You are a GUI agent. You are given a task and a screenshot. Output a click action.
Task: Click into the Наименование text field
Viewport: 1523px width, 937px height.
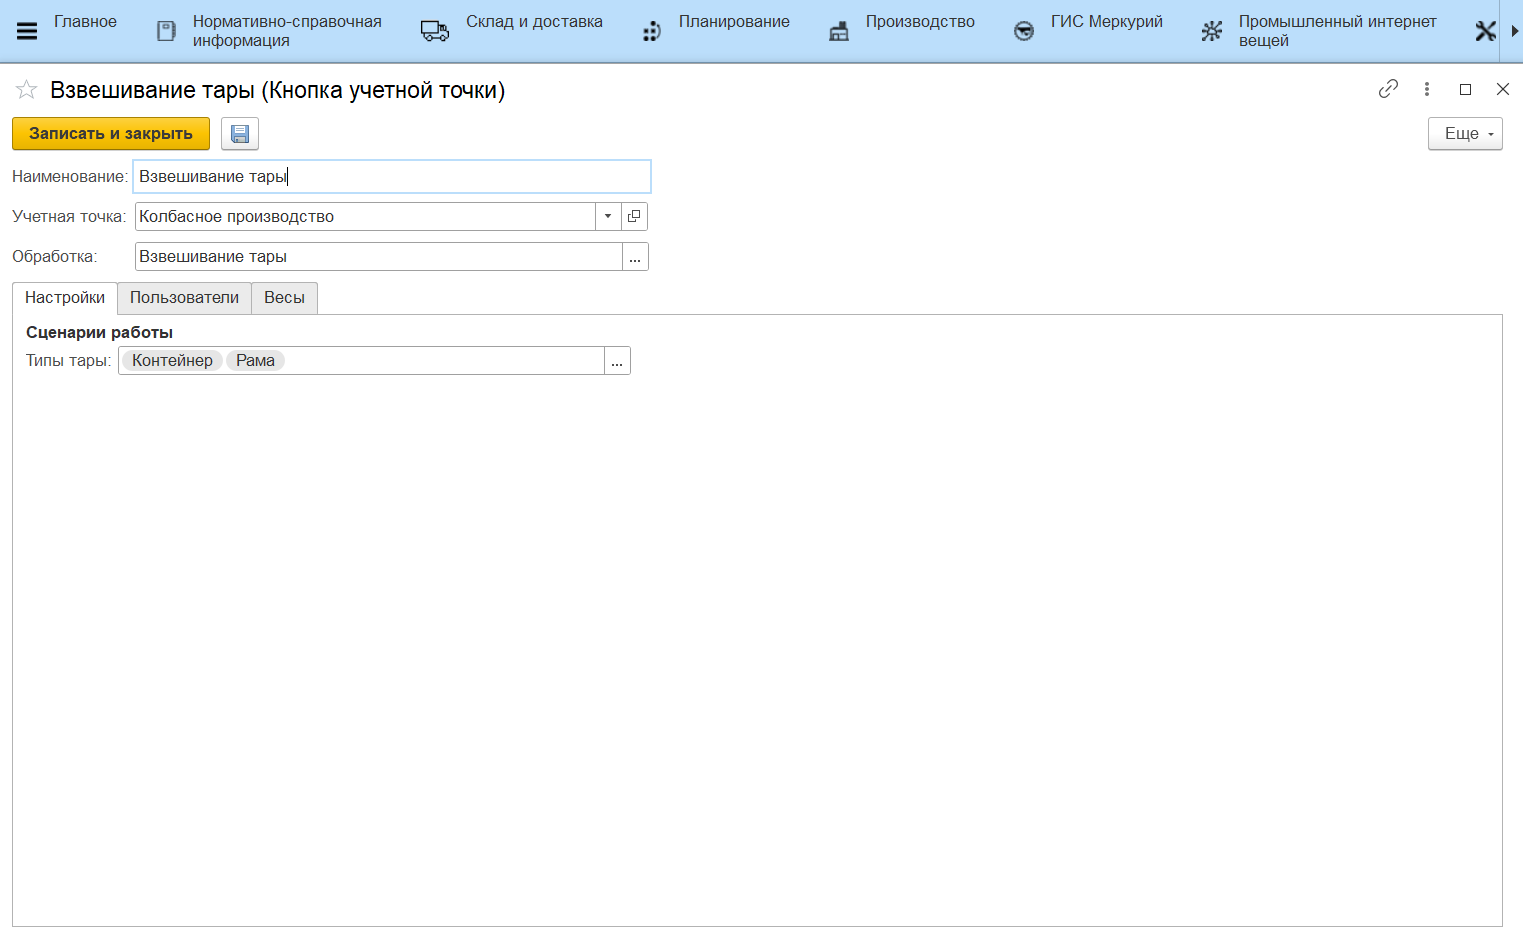[x=392, y=177]
